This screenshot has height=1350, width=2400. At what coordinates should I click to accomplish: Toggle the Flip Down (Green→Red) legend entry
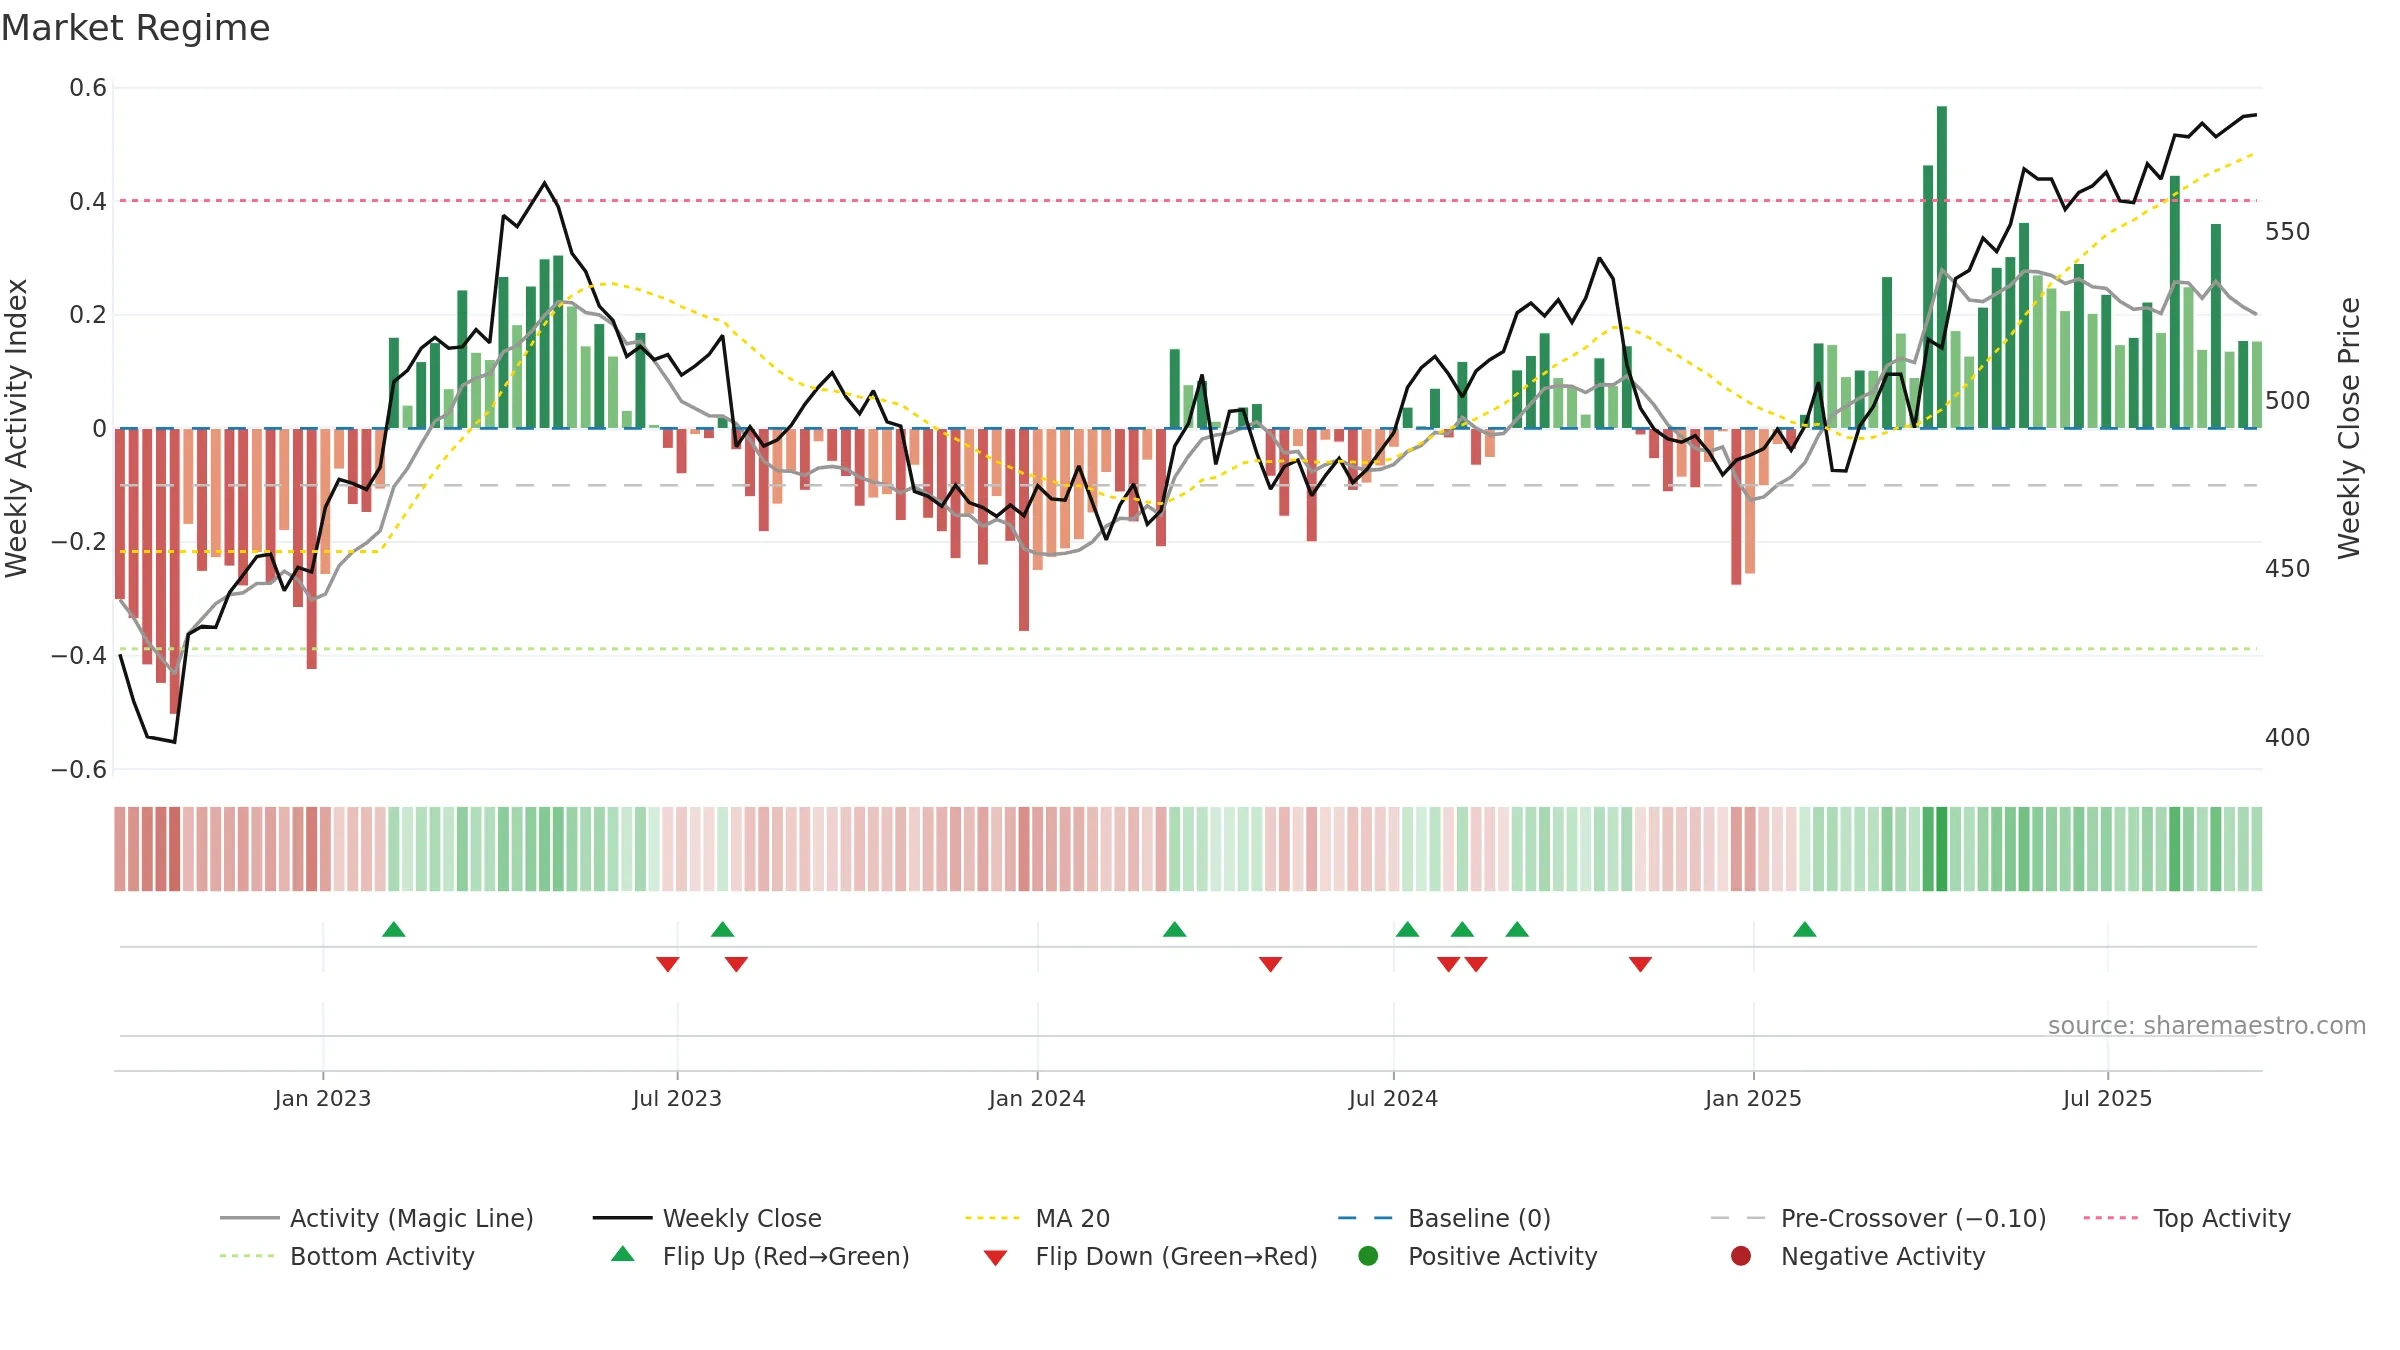pos(1150,1256)
